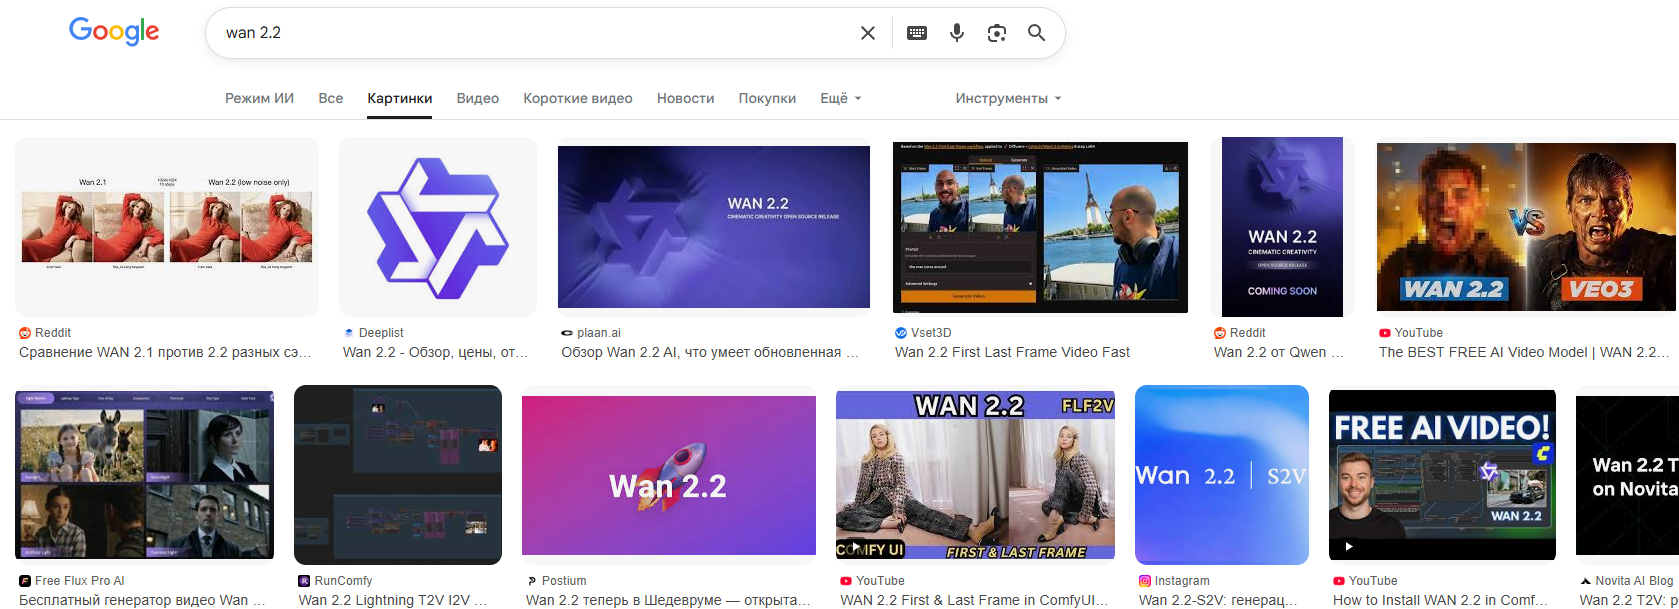This screenshot has height=609, width=1679.
Task: Open Короткие видео tab
Action: [578, 98]
